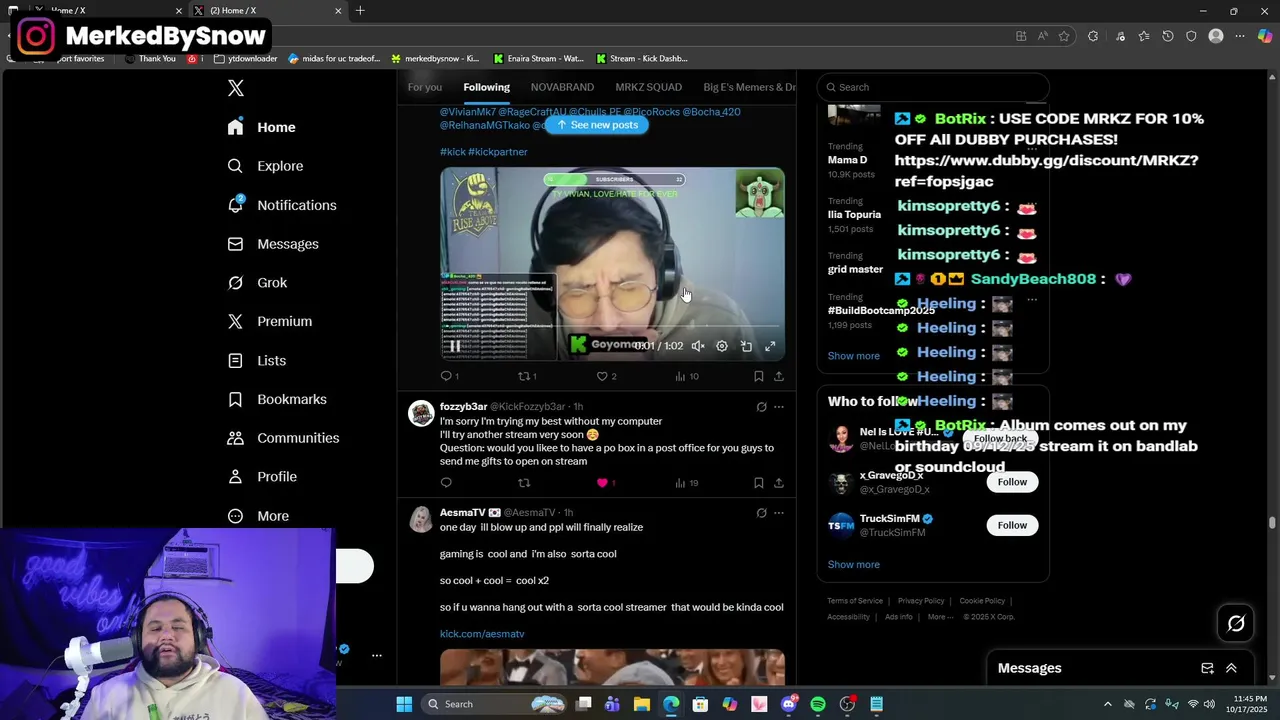Repost the video post
Image resolution: width=1280 pixels, height=720 pixels.
pyautogui.click(x=524, y=376)
